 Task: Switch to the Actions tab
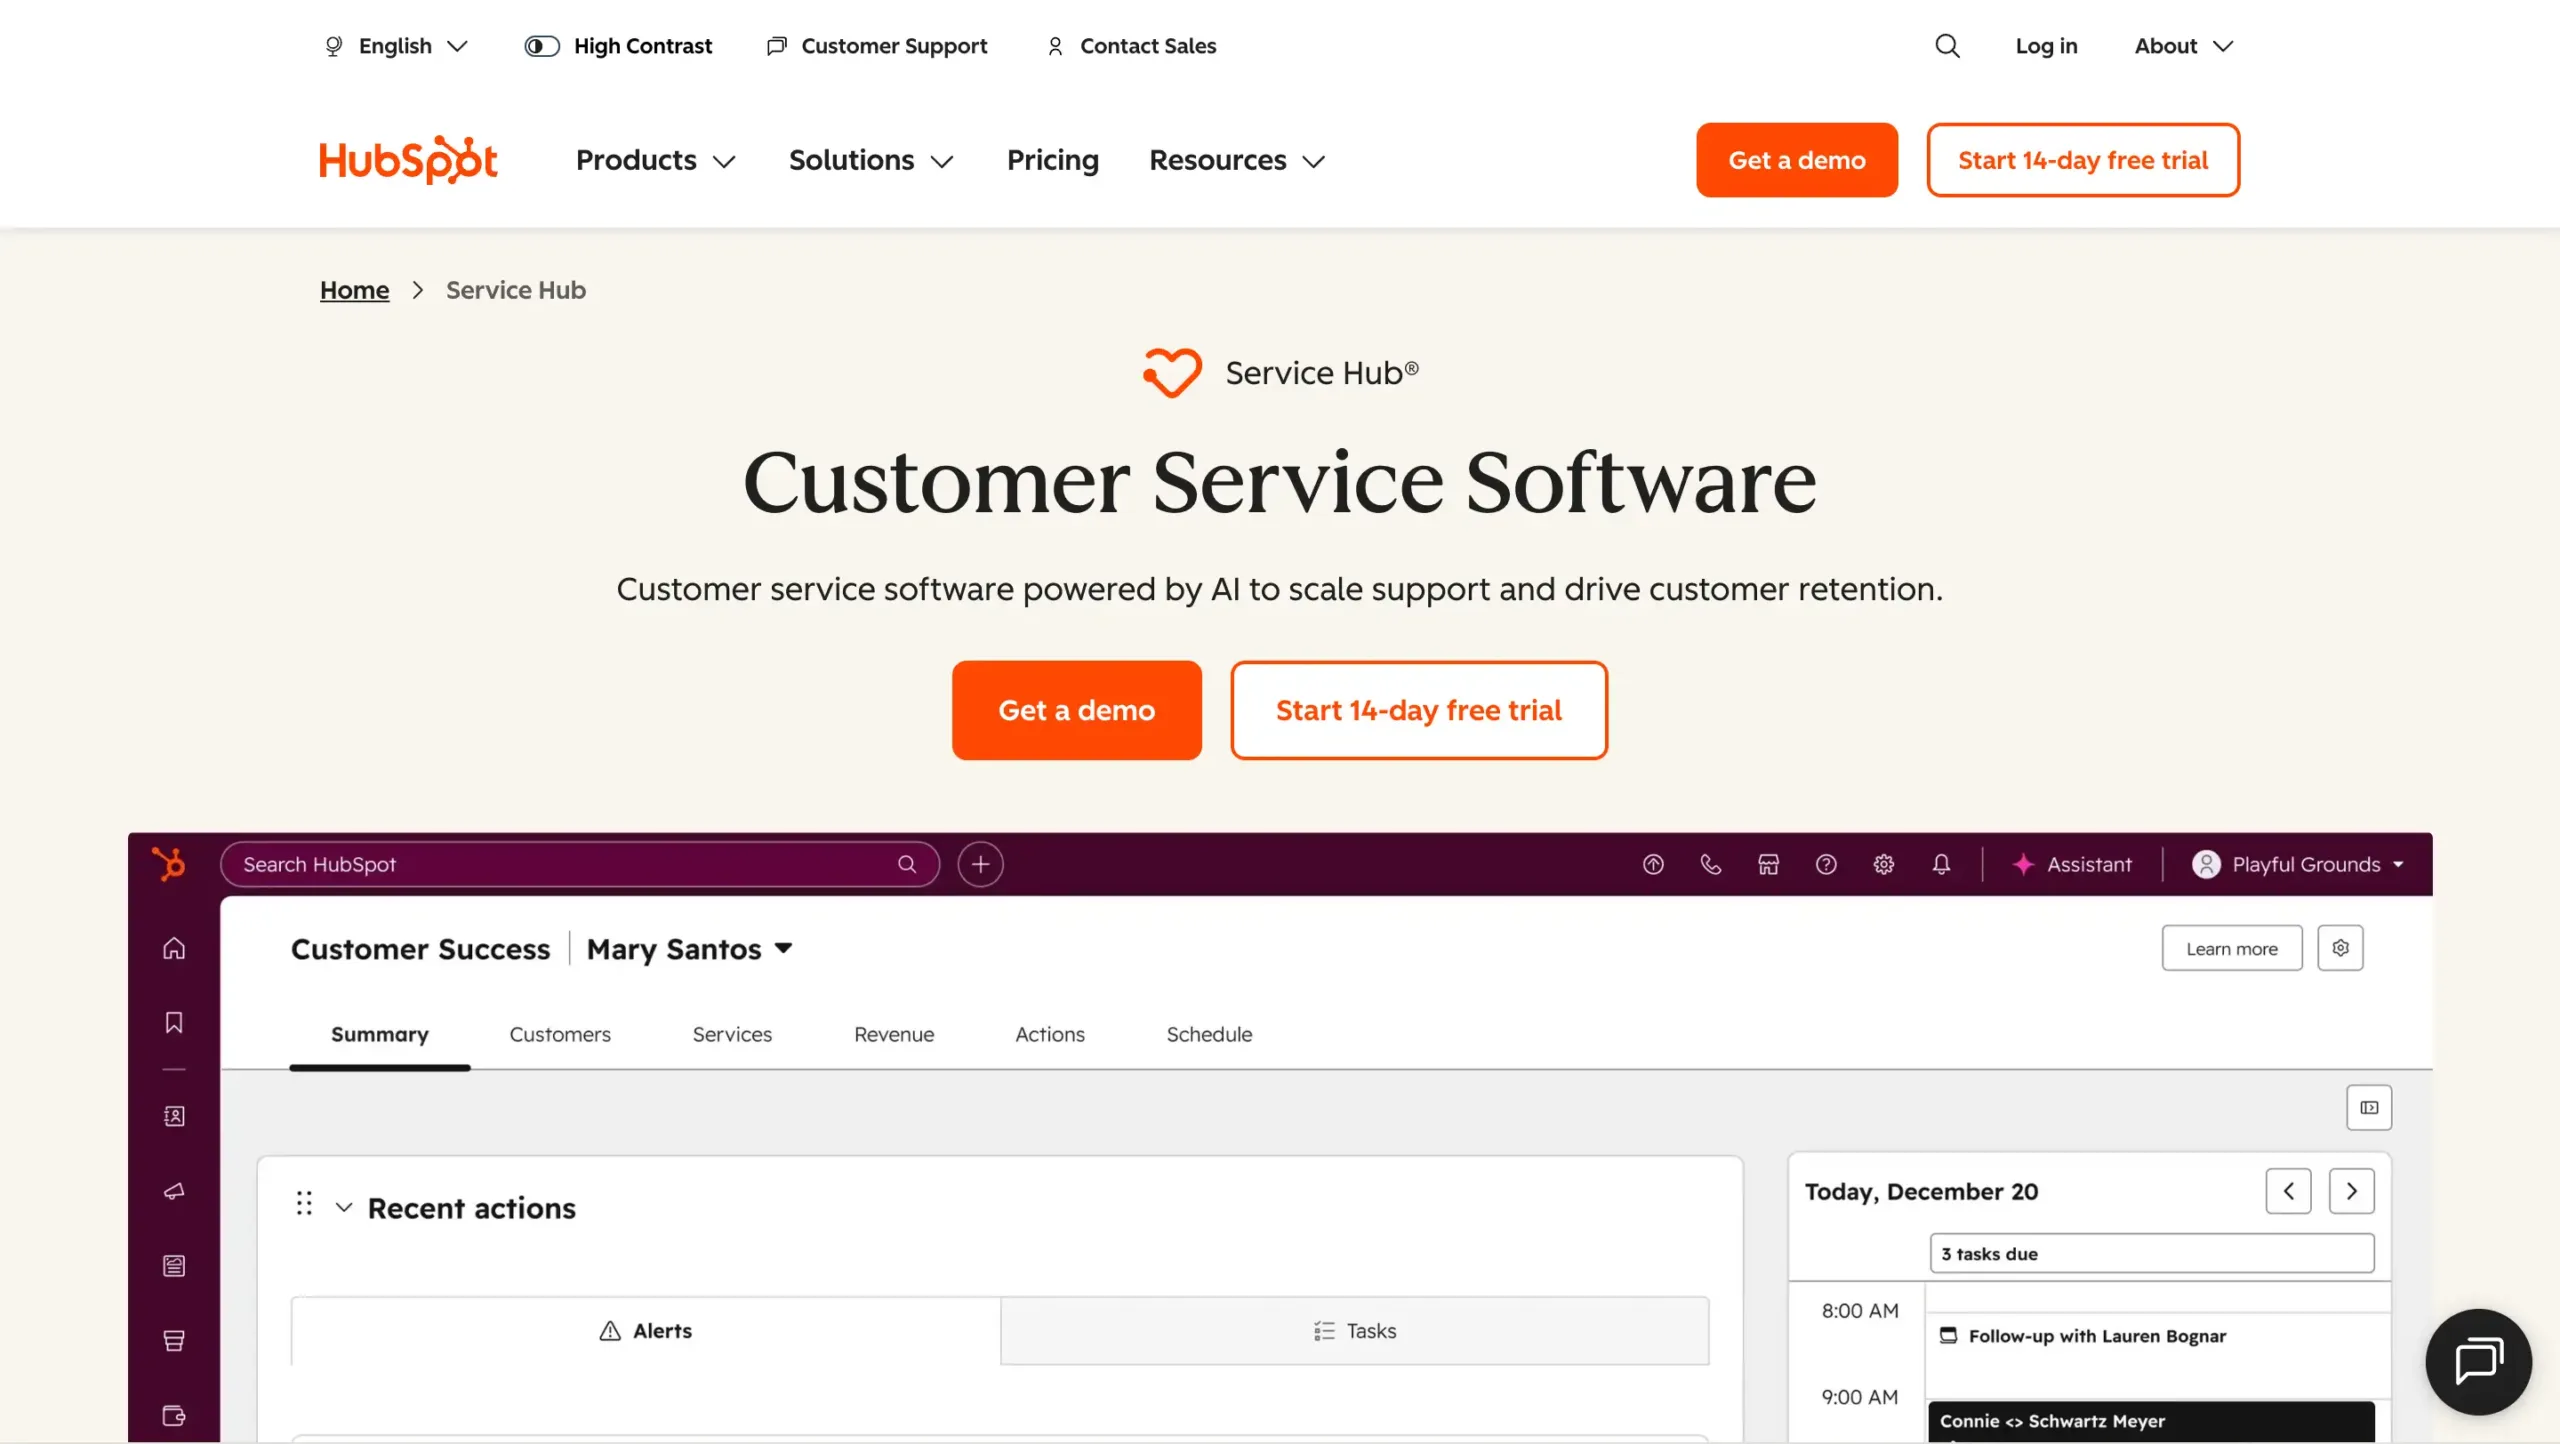click(x=1050, y=1034)
